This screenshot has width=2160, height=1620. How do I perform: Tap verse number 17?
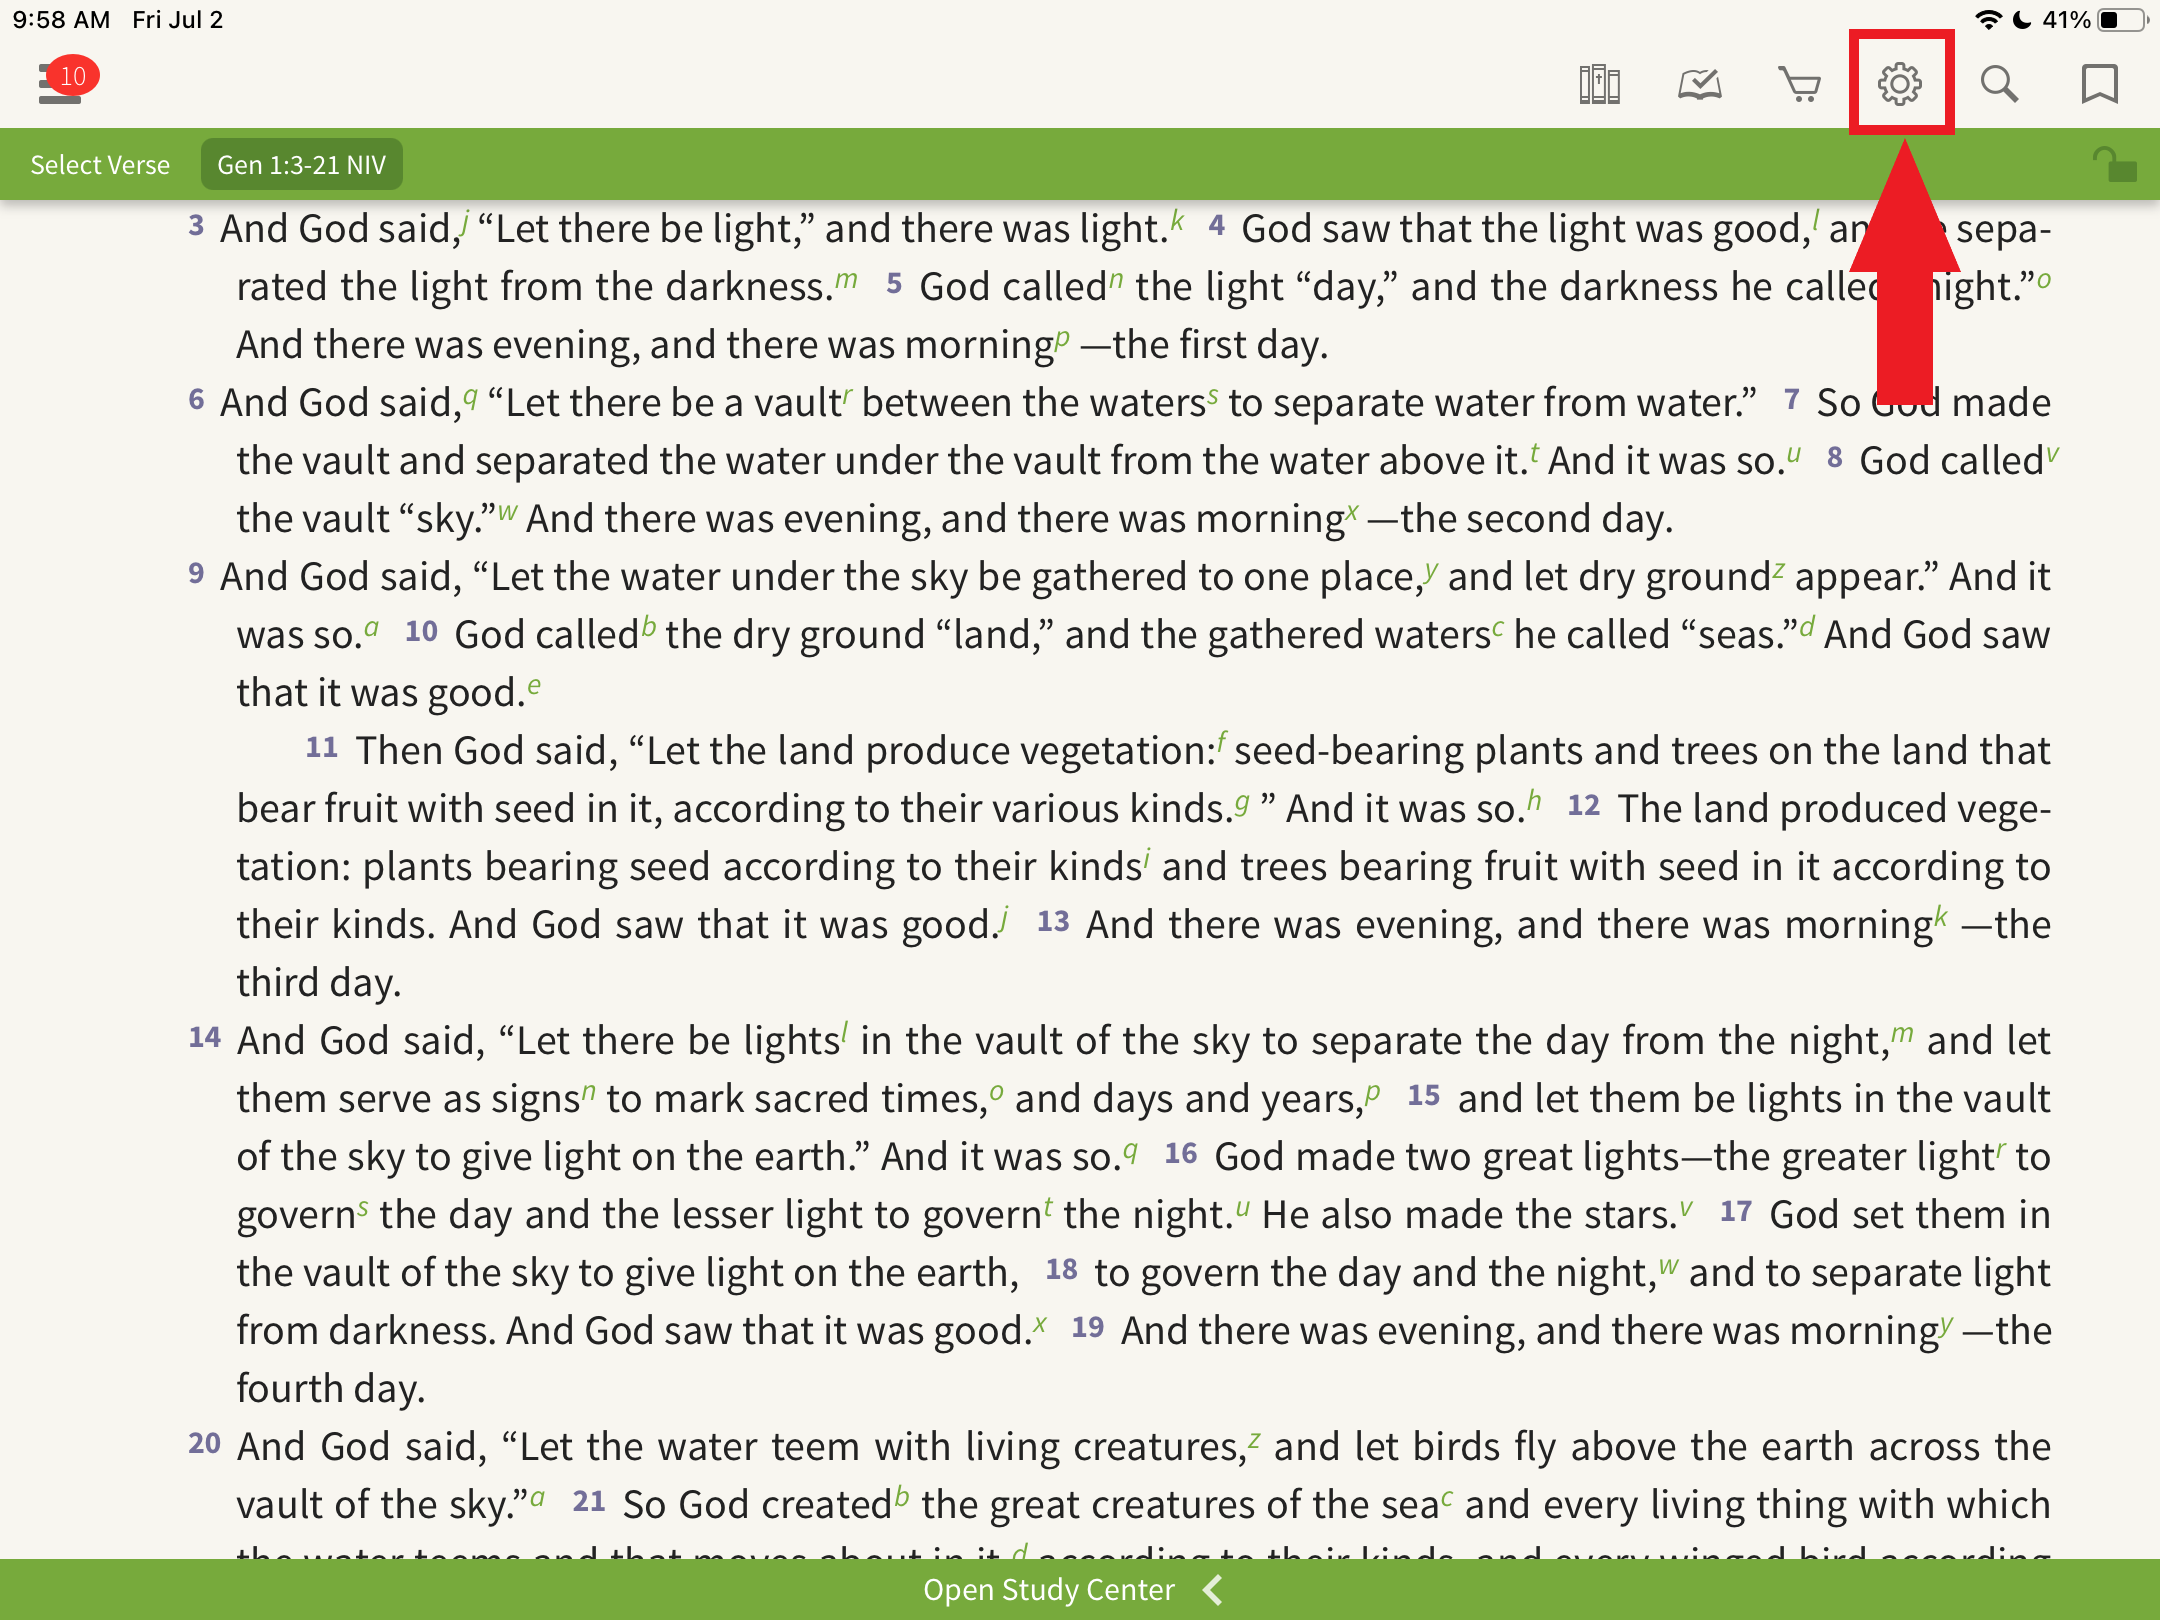pos(1736,1212)
